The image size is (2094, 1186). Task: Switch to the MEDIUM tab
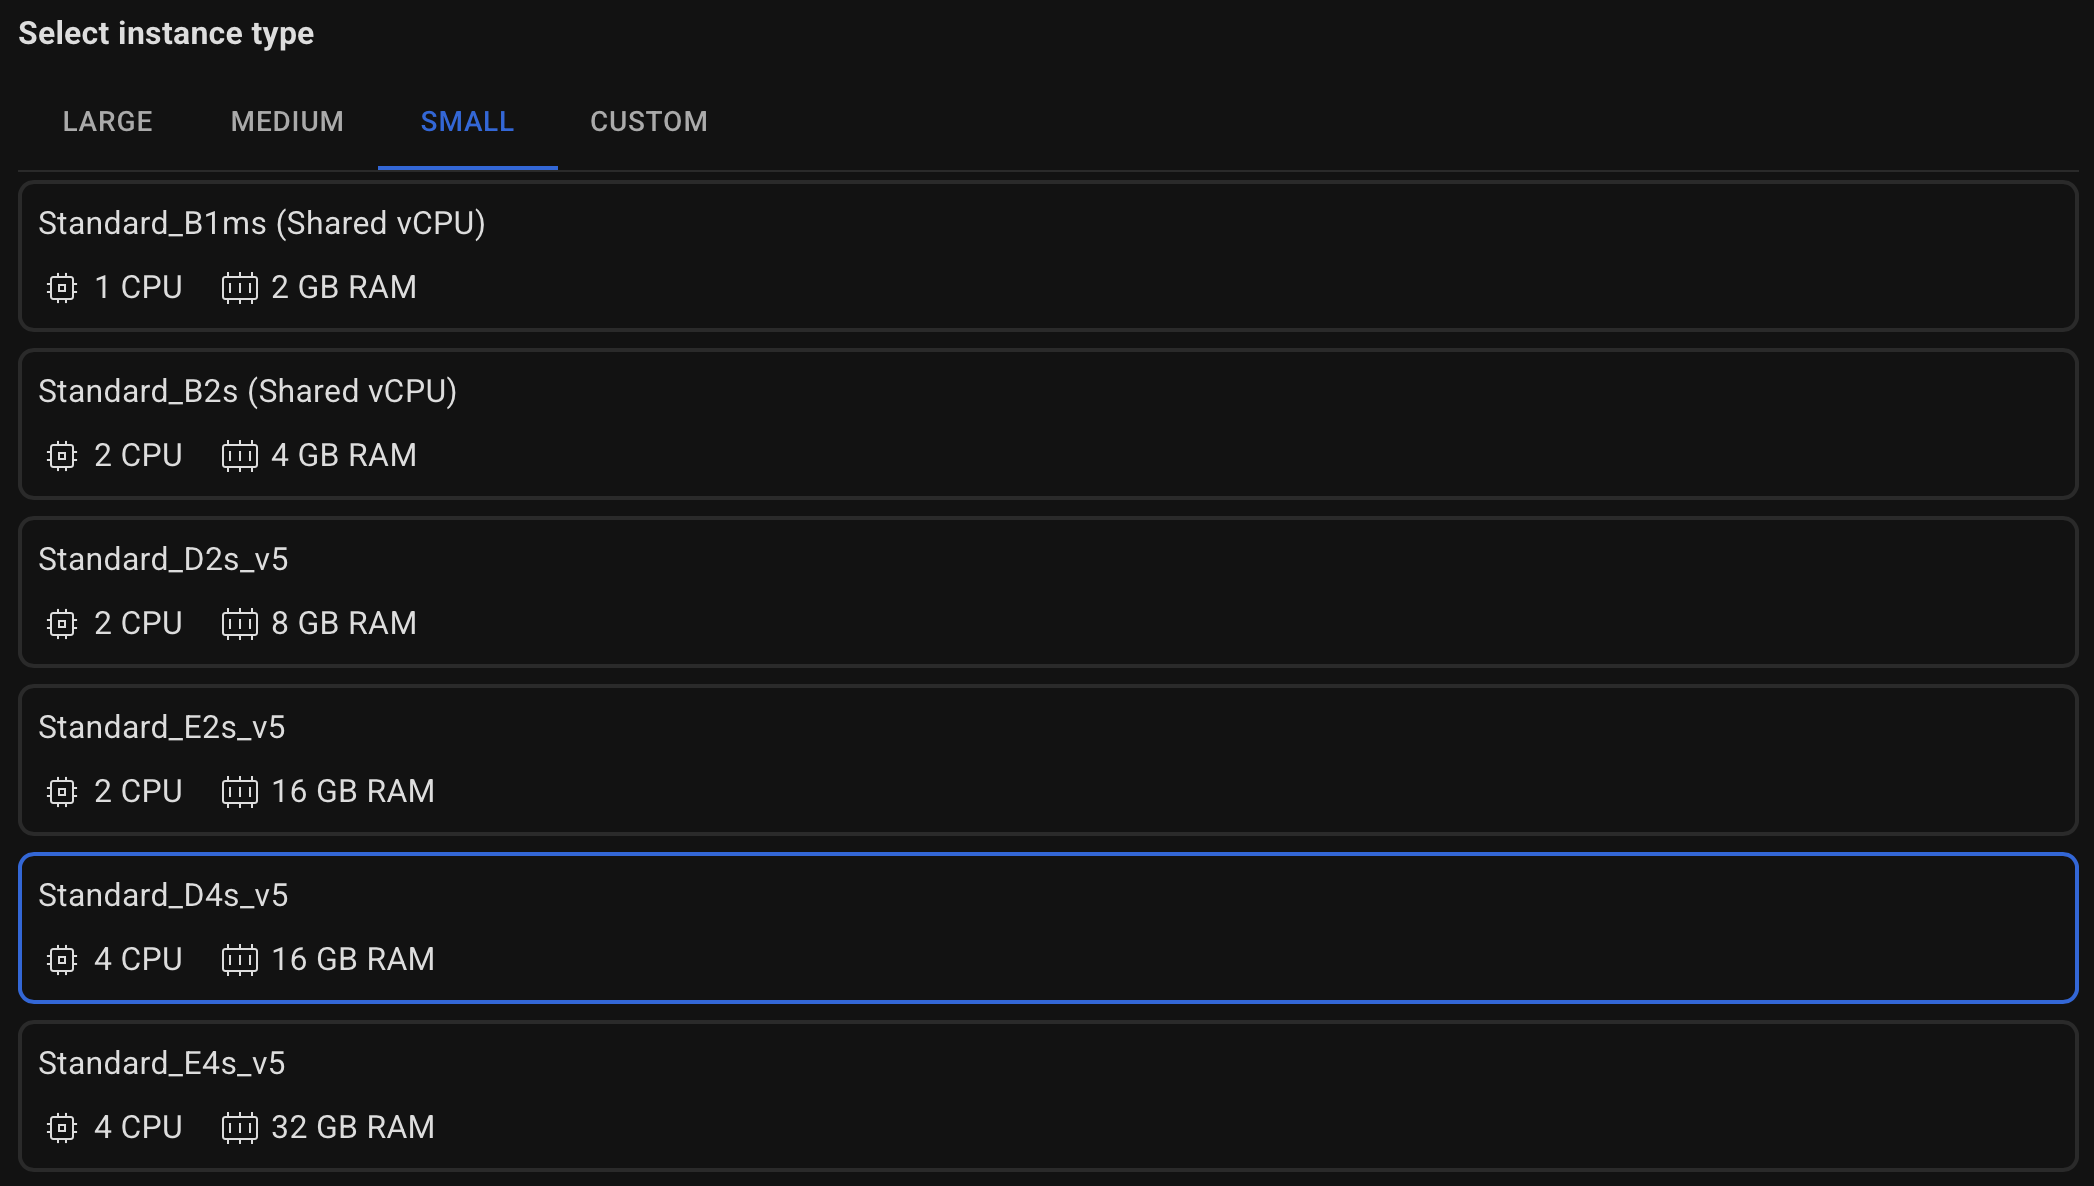tap(287, 122)
